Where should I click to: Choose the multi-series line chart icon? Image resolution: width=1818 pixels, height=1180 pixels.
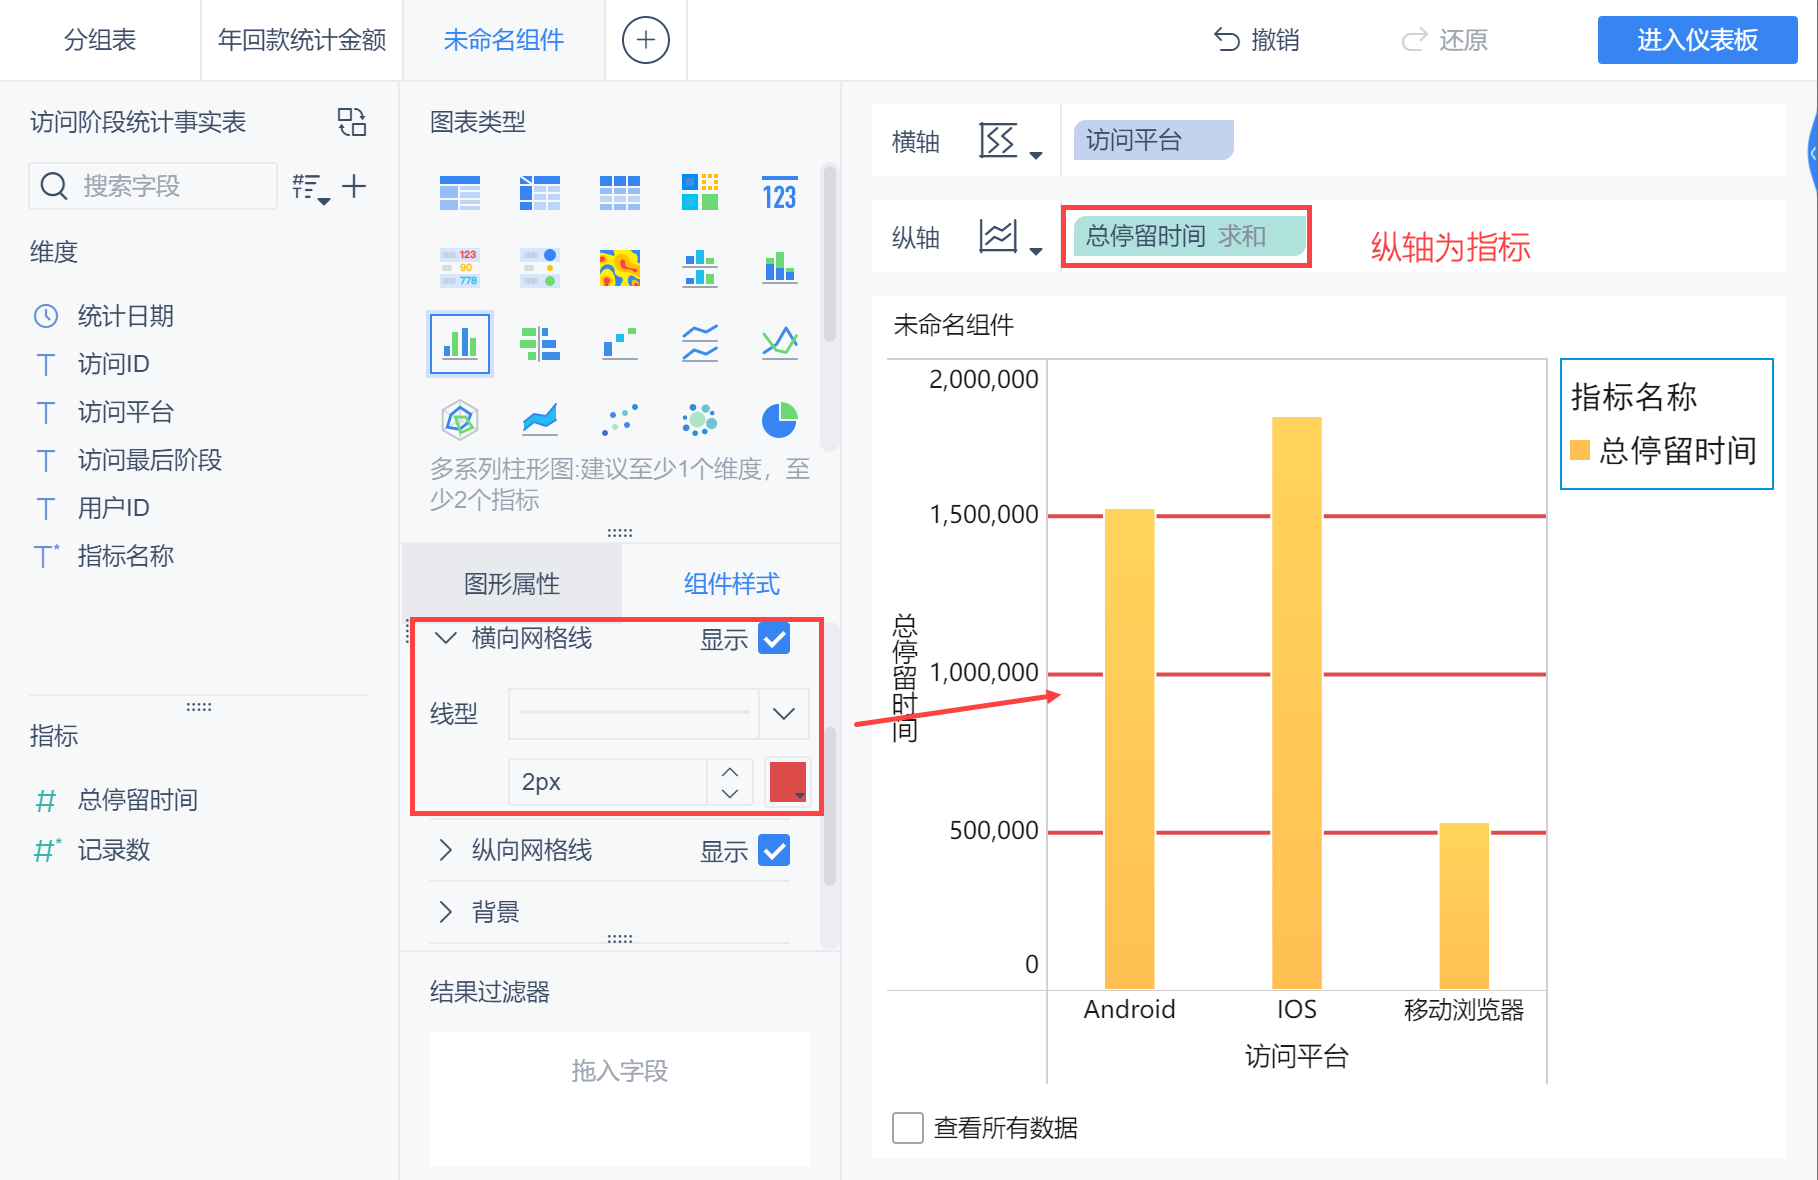point(700,343)
